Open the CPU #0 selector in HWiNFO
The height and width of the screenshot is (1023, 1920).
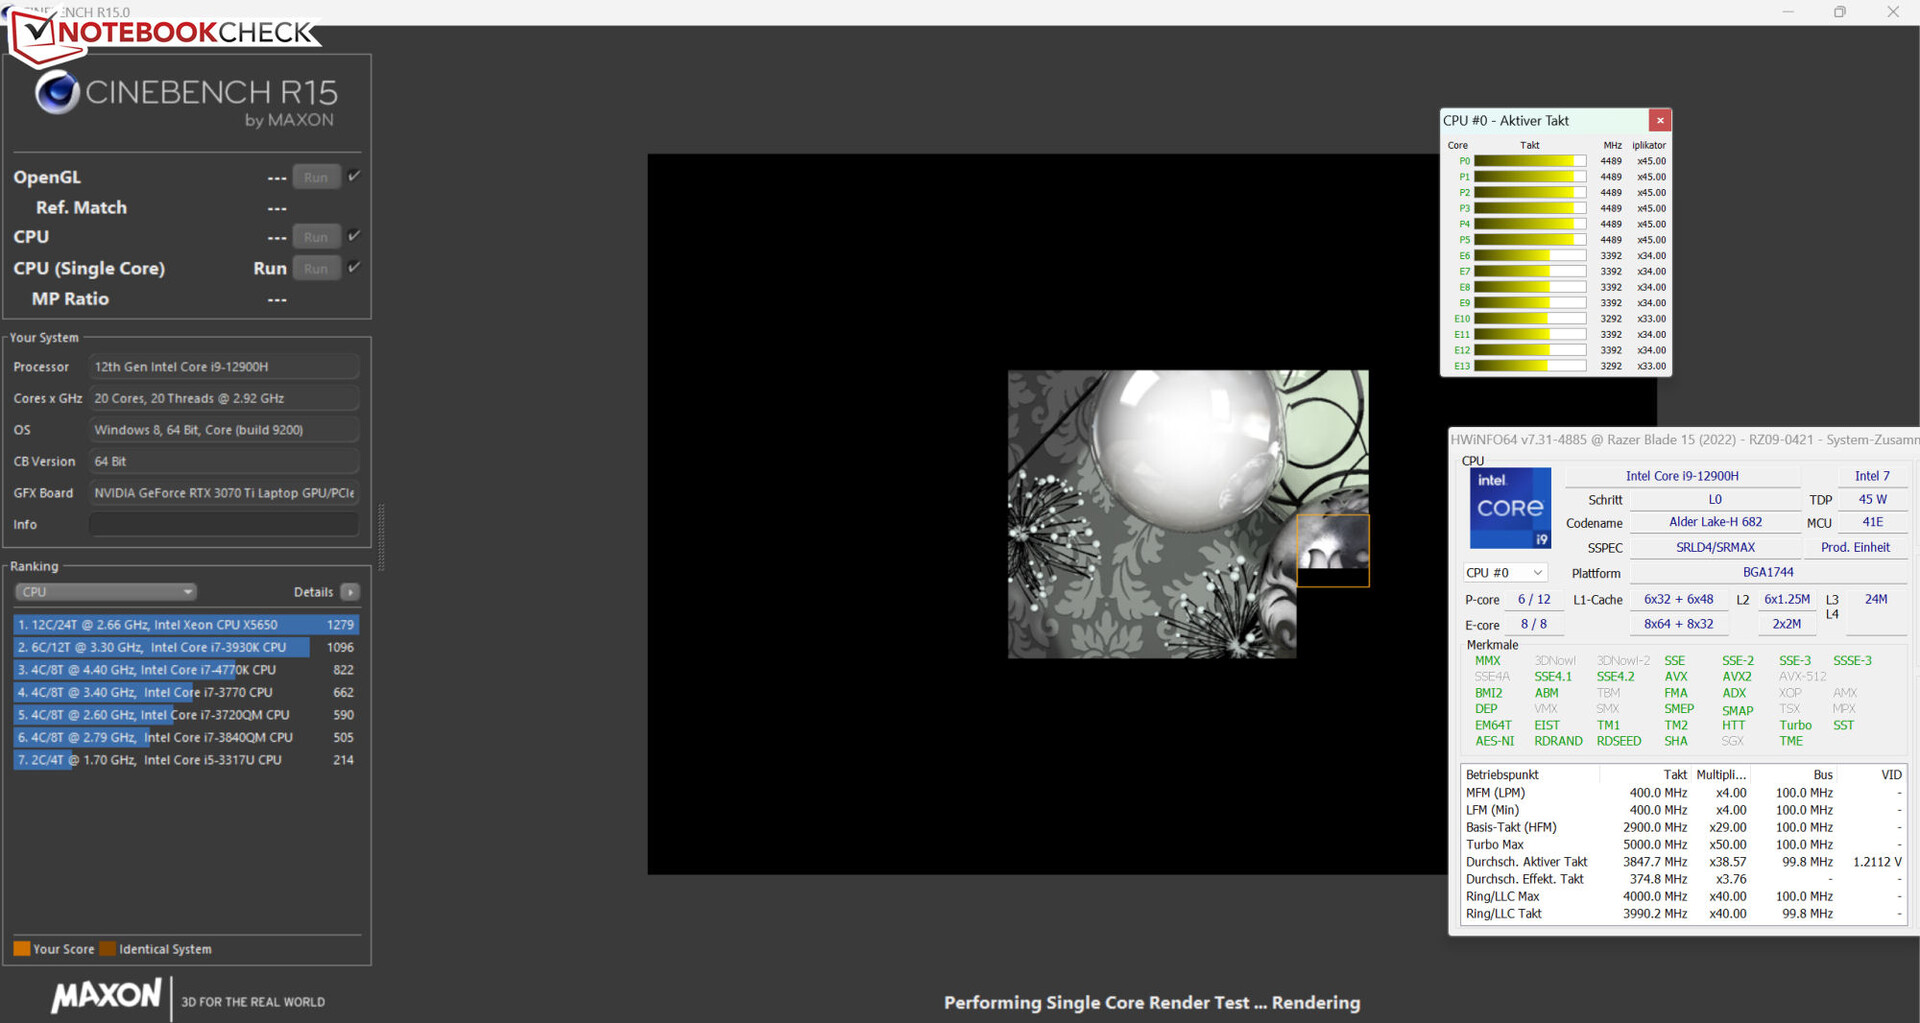(x=1505, y=573)
